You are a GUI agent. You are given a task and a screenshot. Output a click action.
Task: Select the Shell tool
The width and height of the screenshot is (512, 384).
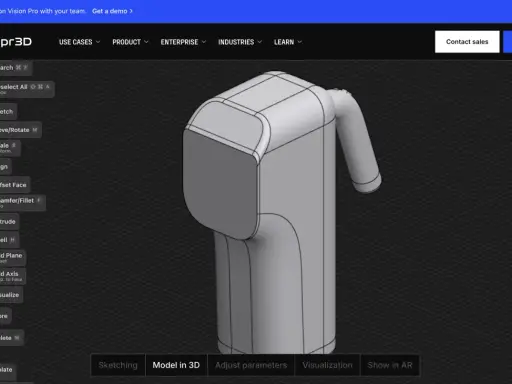pos(9,240)
